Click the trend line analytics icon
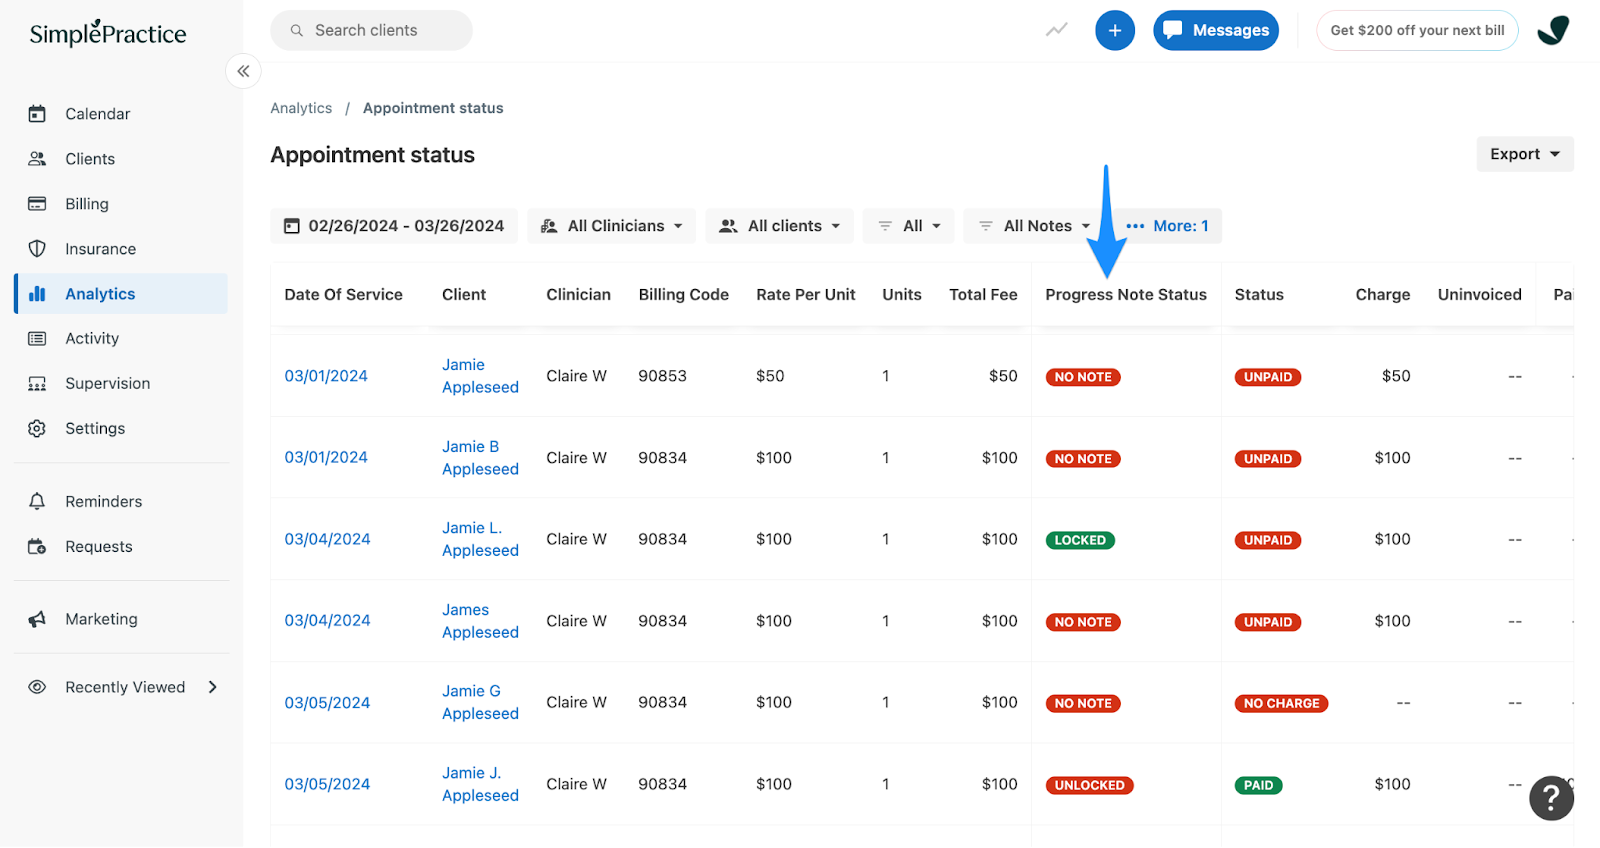The image size is (1600, 848). (1057, 30)
